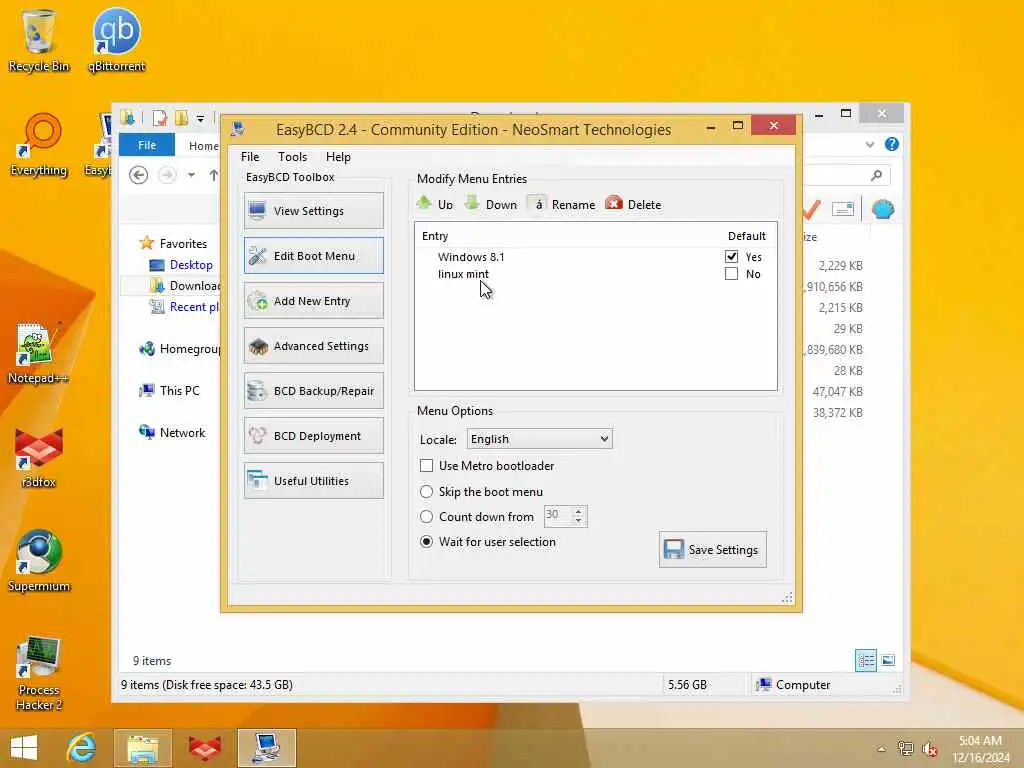Image resolution: width=1024 pixels, height=768 pixels.
Task: Open Useful Utilities section
Action: tap(313, 481)
